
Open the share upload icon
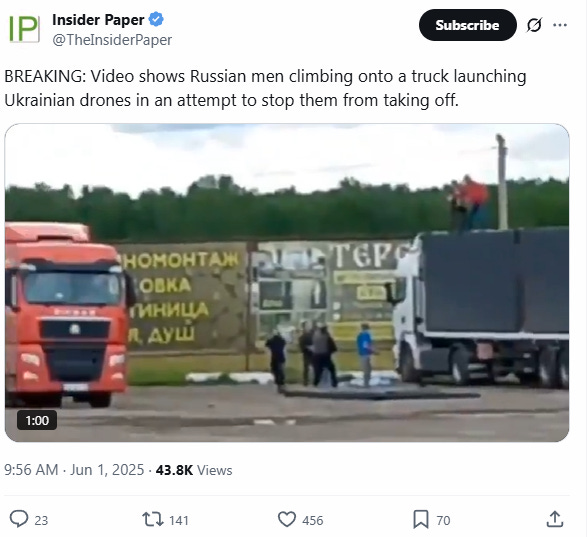[x=555, y=519]
